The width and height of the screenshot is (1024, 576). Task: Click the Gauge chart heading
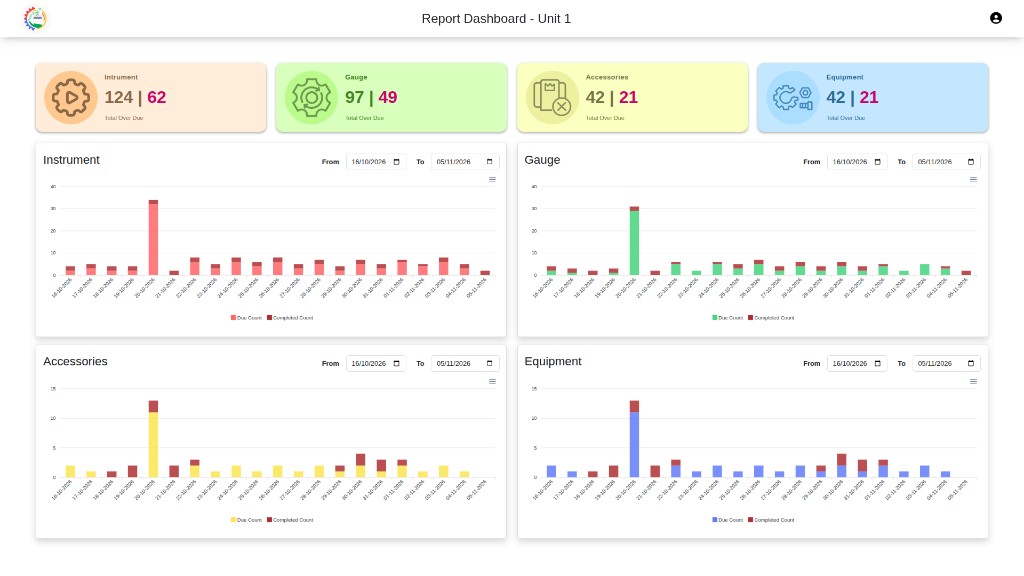click(542, 160)
